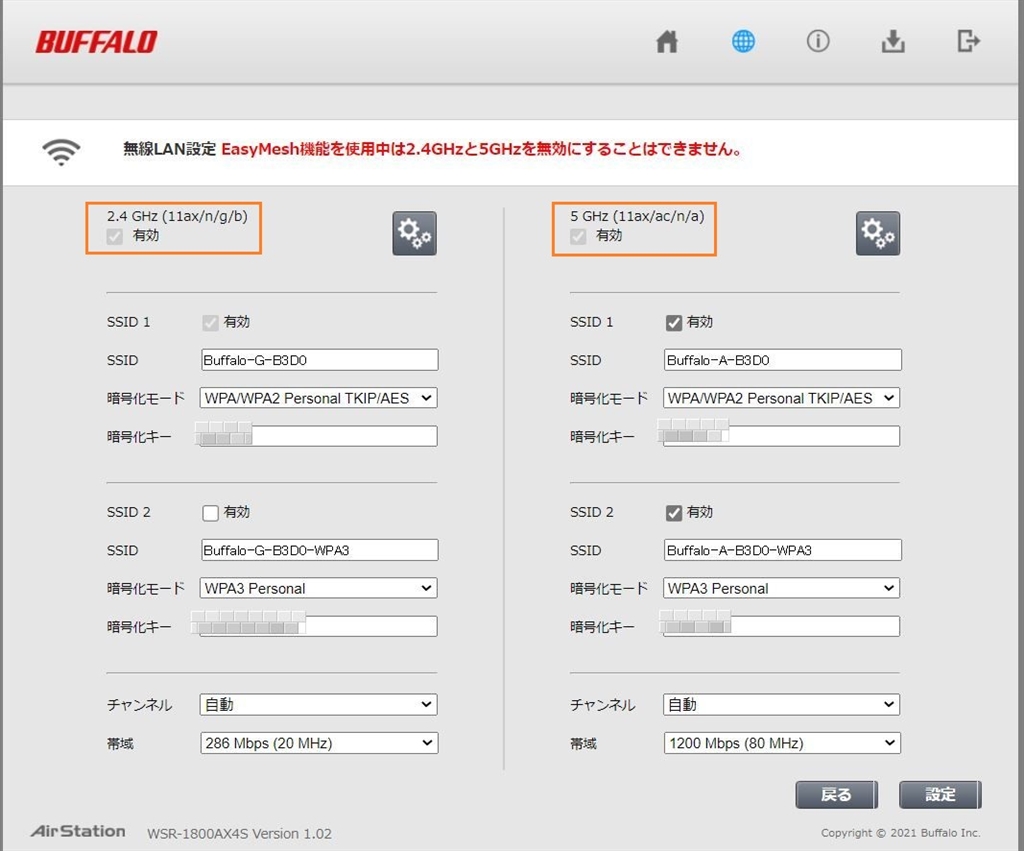Edit the Buffalo-A-B3D0 SSID field
Screen dimensions: 1024x851
click(x=782, y=360)
